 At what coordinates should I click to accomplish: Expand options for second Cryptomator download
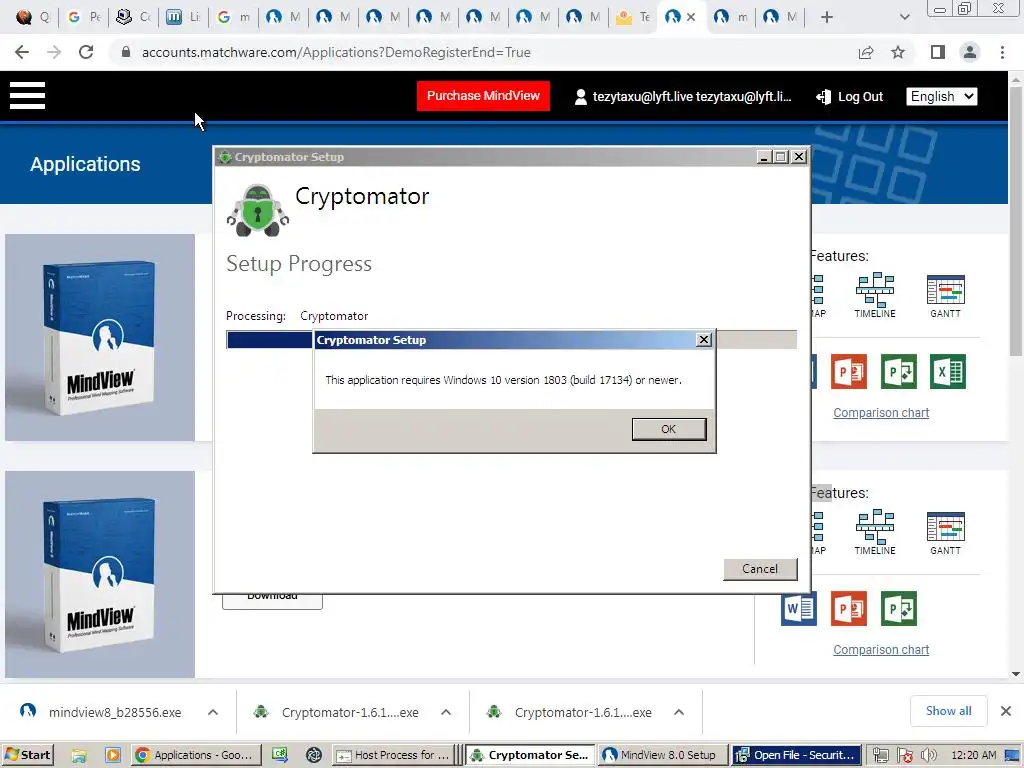(x=679, y=712)
